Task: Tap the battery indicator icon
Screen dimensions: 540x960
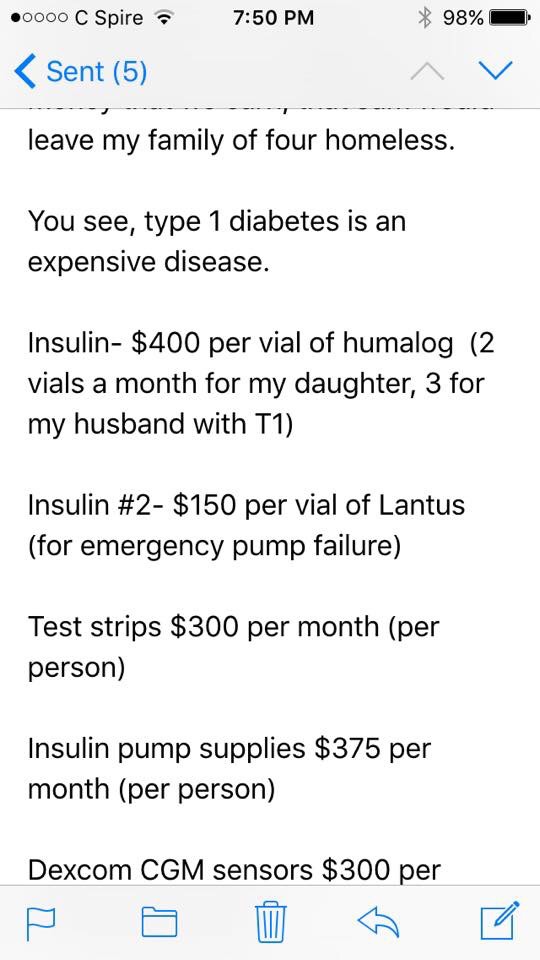Action: [510, 18]
